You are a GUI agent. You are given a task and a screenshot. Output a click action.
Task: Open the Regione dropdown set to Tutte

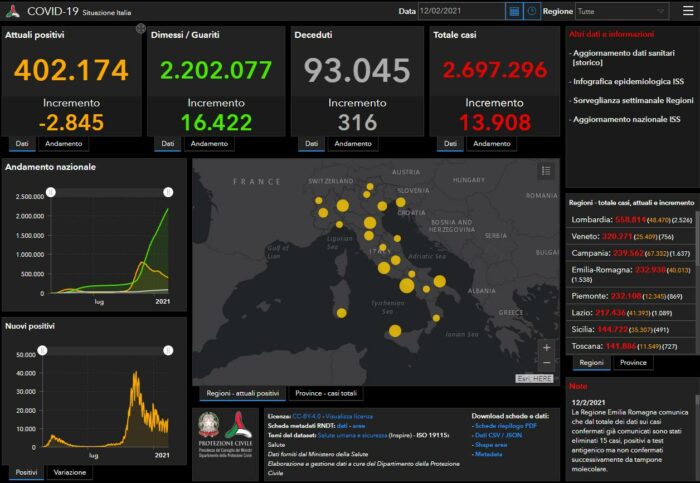coord(623,11)
